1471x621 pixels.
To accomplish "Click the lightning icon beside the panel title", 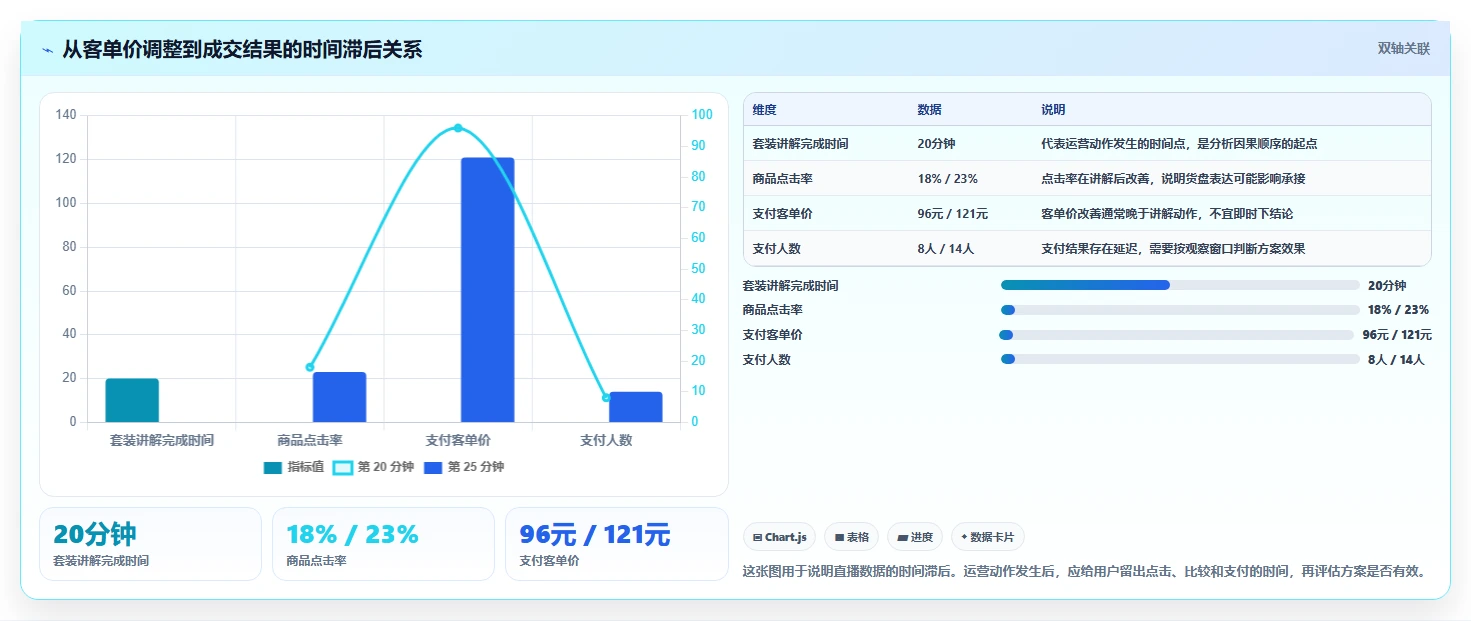I will pos(48,50).
